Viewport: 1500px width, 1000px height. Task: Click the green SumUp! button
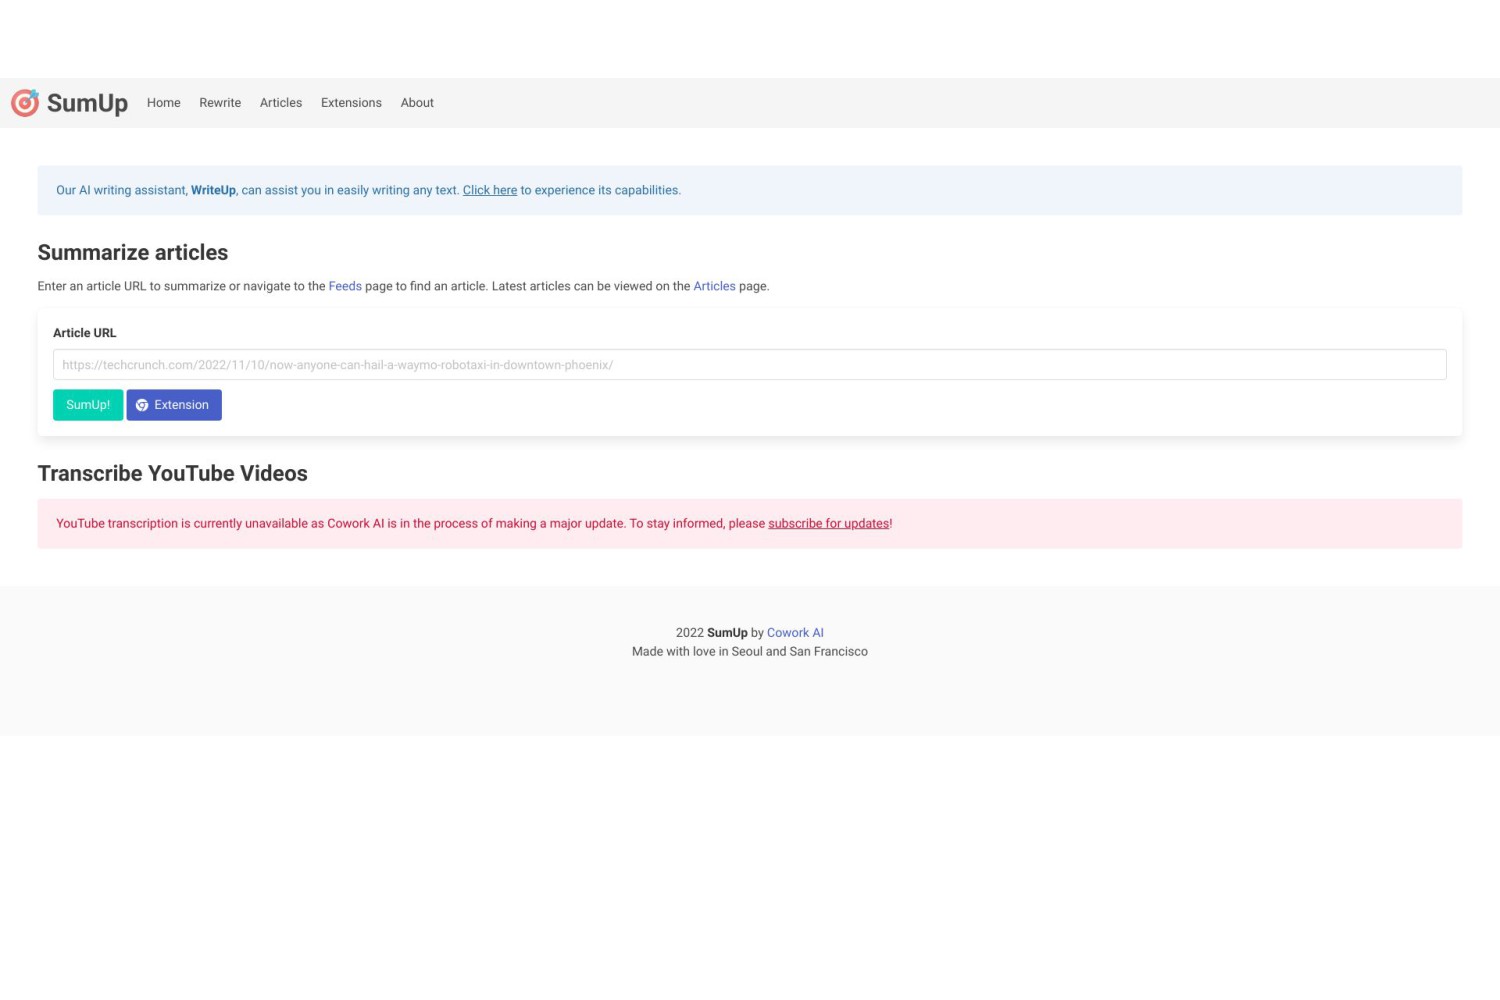(88, 405)
